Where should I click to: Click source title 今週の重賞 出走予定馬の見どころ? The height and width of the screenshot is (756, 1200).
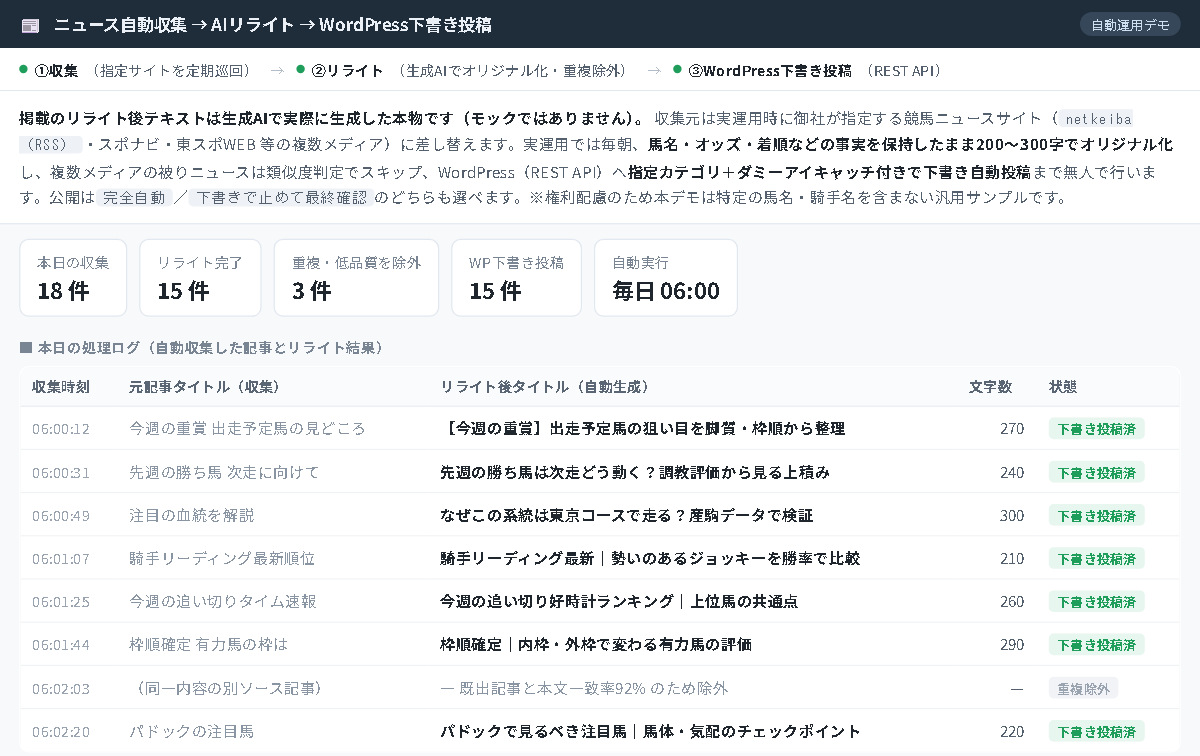coord(247,429)
